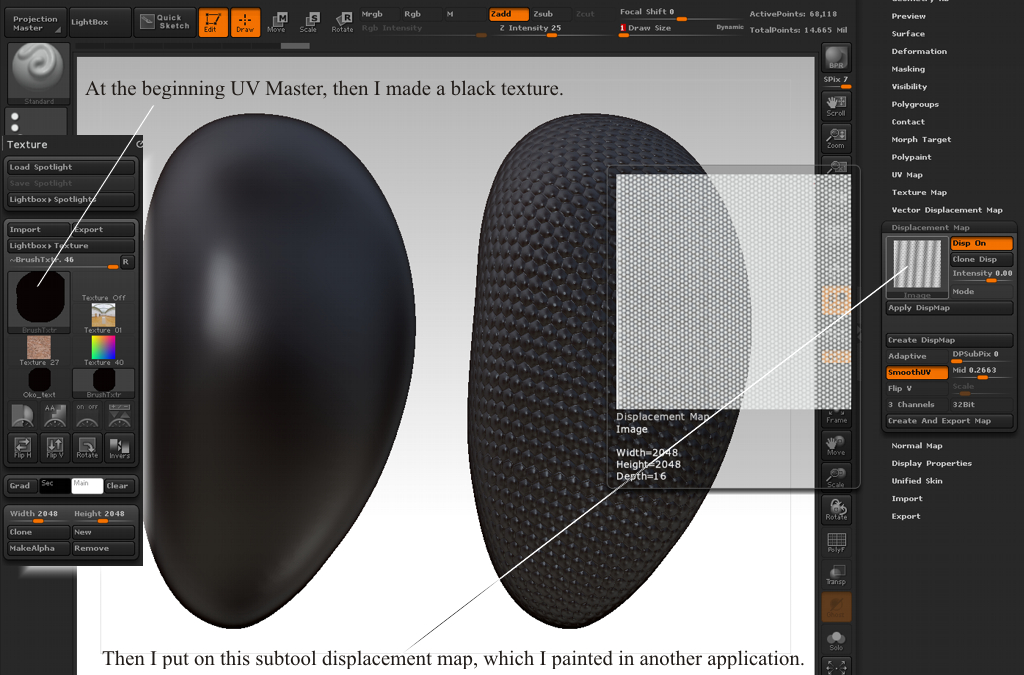Select the Scale transform tool in top toolbar
Viewport: 1024px width, 675px height.
coord(309,22)
